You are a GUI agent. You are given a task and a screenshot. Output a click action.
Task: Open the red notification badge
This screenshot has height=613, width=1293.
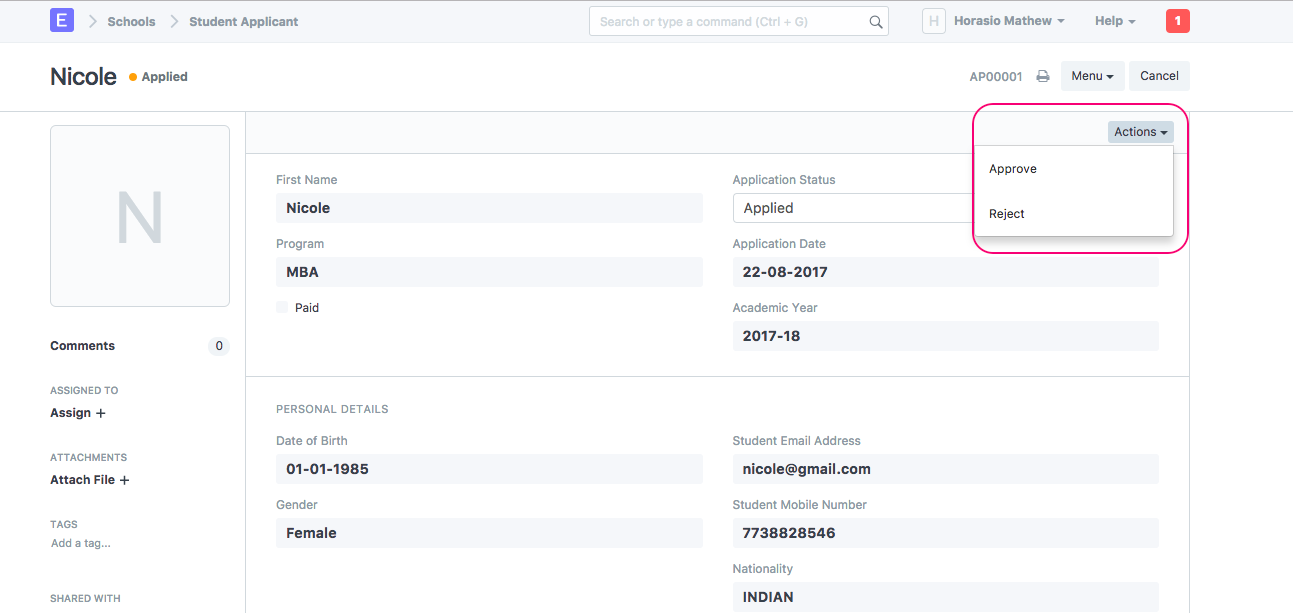pyautogui.click(x=1177, y=21)
